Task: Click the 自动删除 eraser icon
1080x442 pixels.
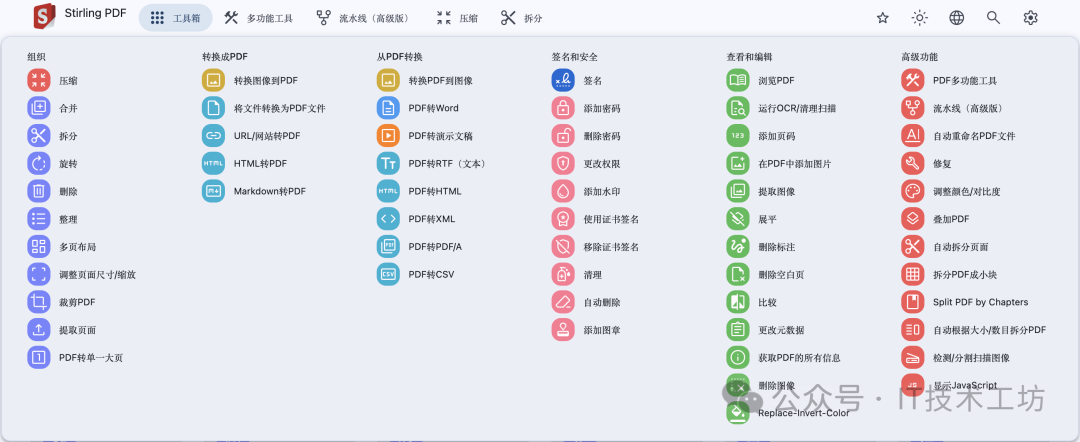Action: click(563, 302)
